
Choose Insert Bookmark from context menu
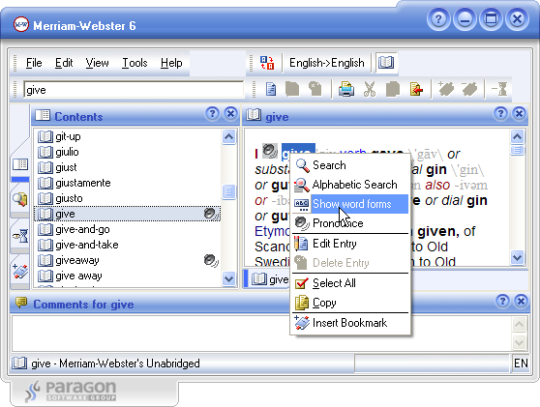351,323
